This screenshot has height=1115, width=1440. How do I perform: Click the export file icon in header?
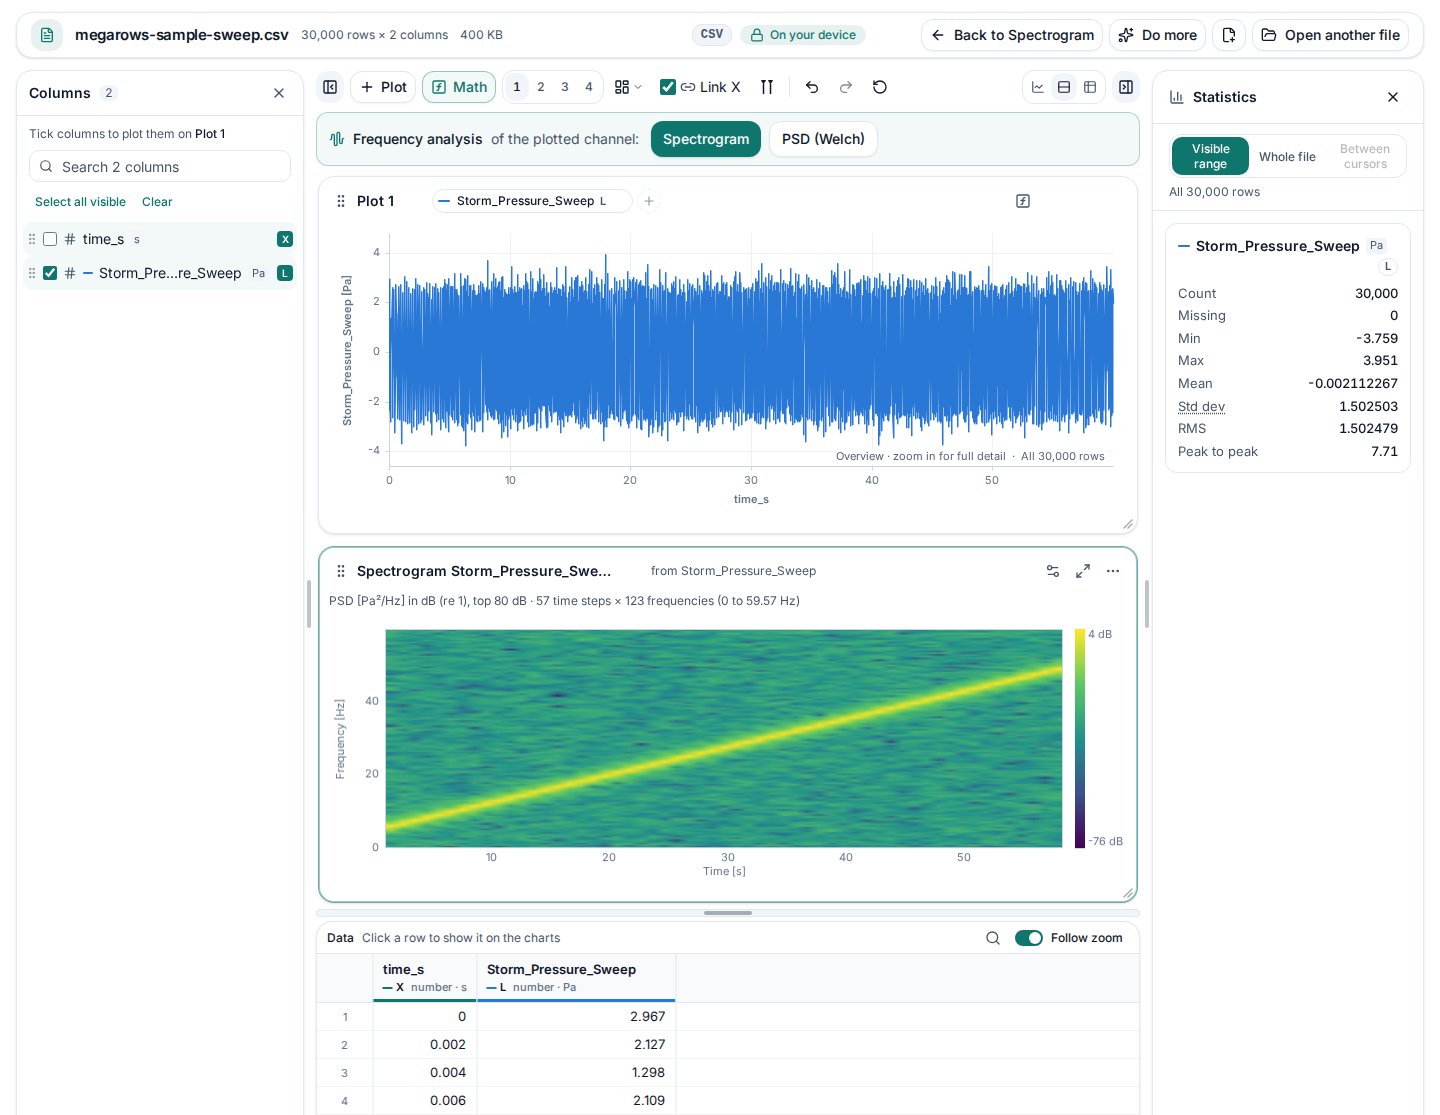tap(1229, 35)
